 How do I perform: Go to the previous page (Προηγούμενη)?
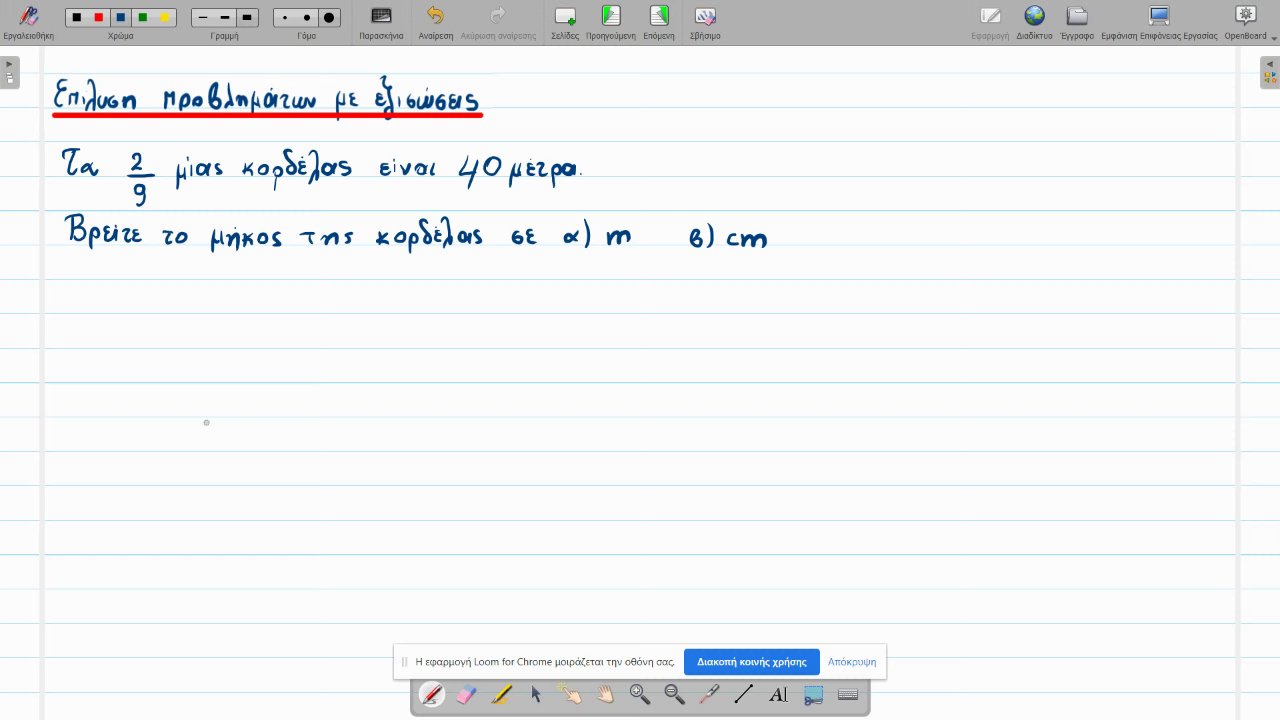611,22
